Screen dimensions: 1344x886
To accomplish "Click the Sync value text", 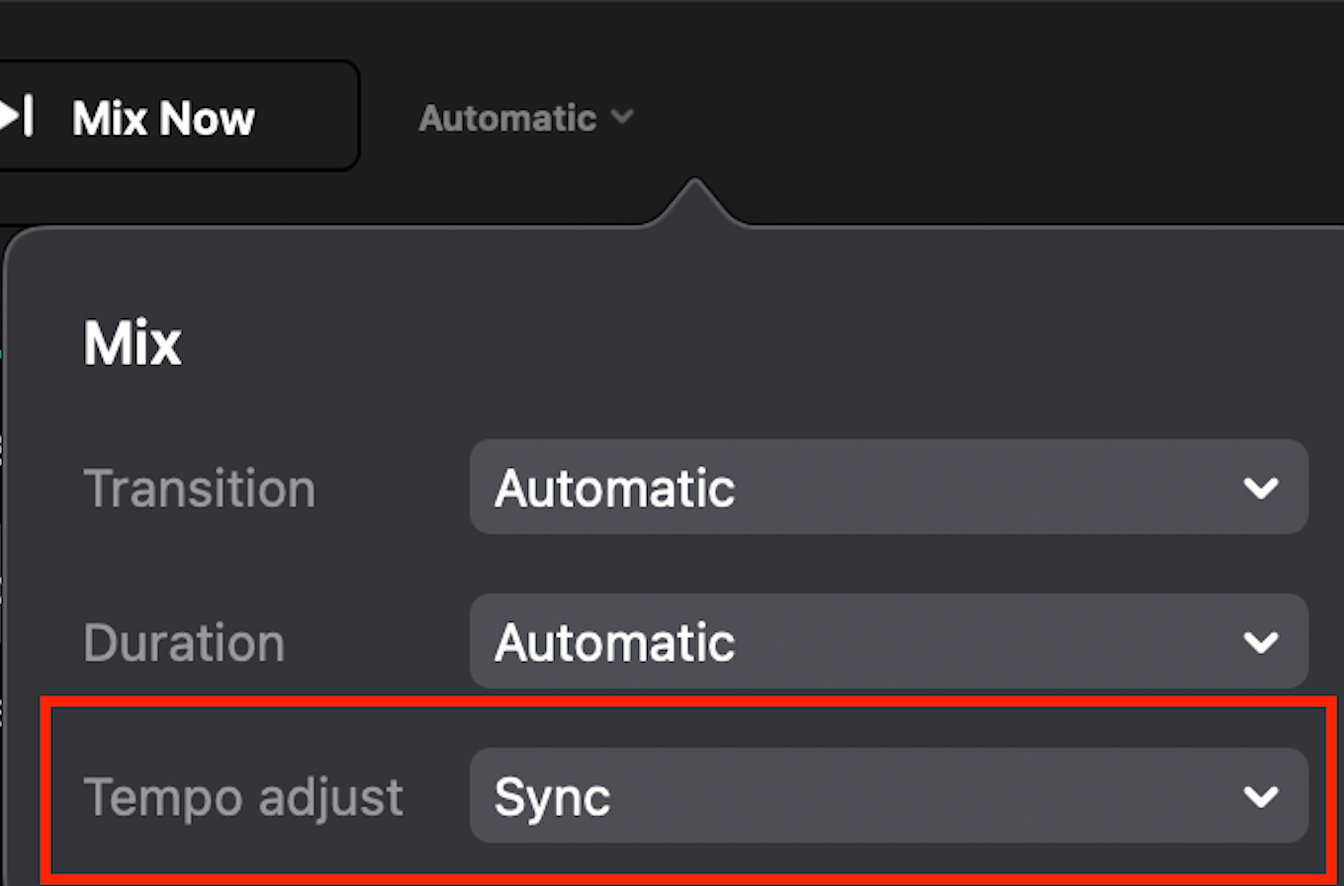I will [x=552, y=797].
